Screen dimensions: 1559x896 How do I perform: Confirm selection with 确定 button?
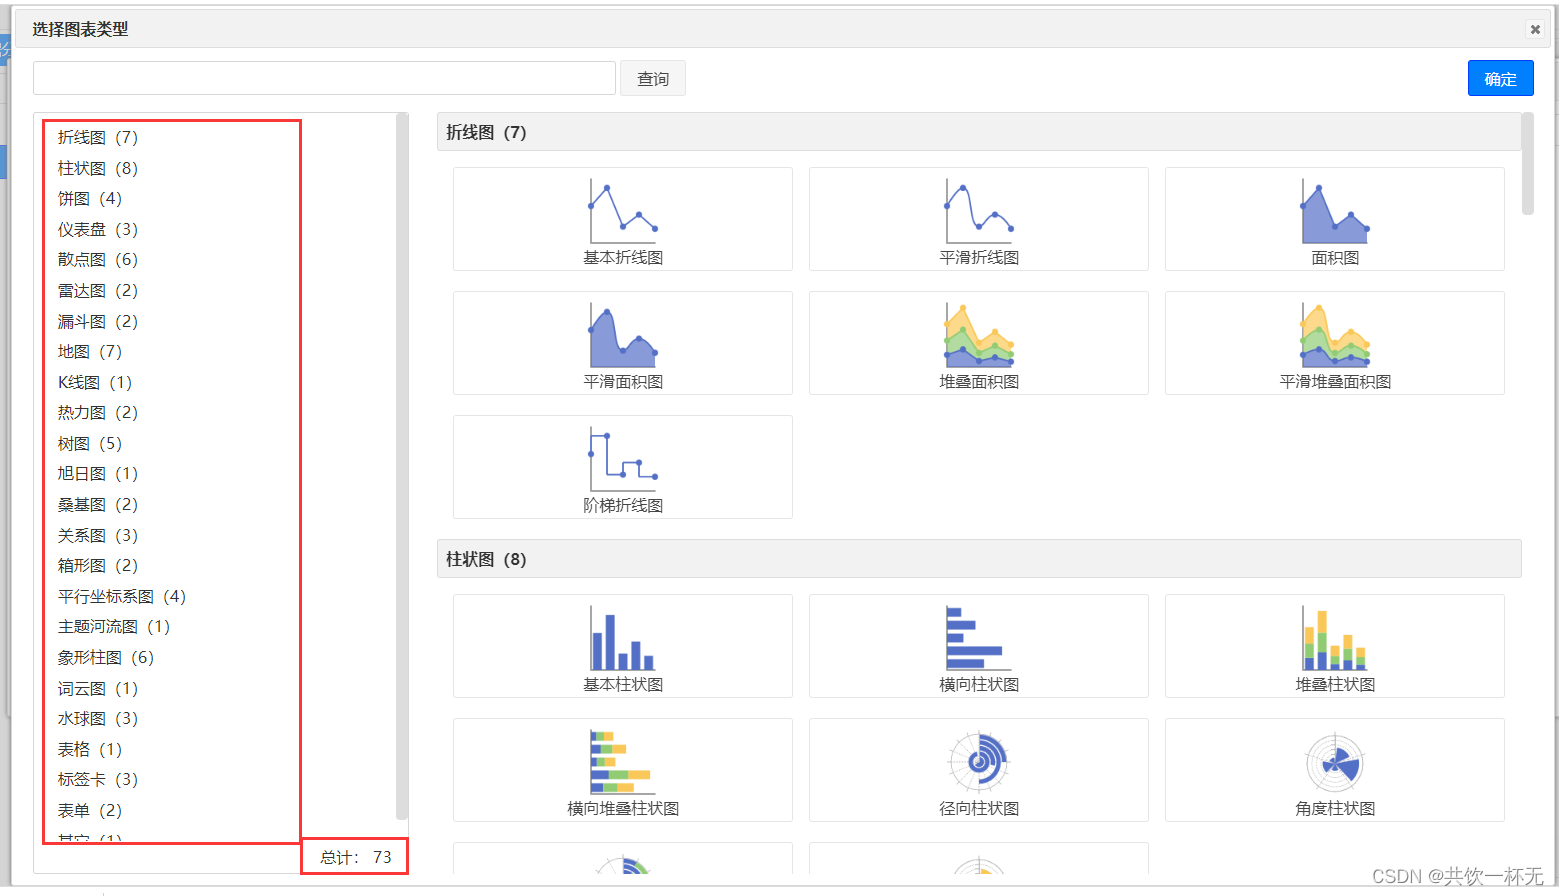(x=1500, y=79)
